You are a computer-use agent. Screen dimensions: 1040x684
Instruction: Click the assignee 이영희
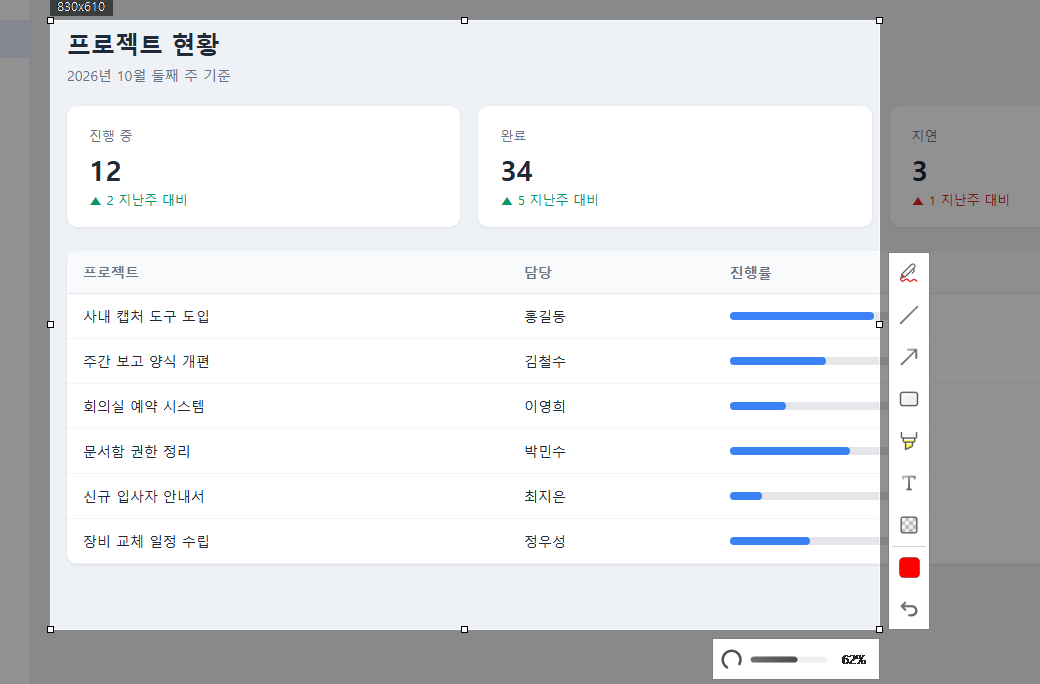click(545, 406)
